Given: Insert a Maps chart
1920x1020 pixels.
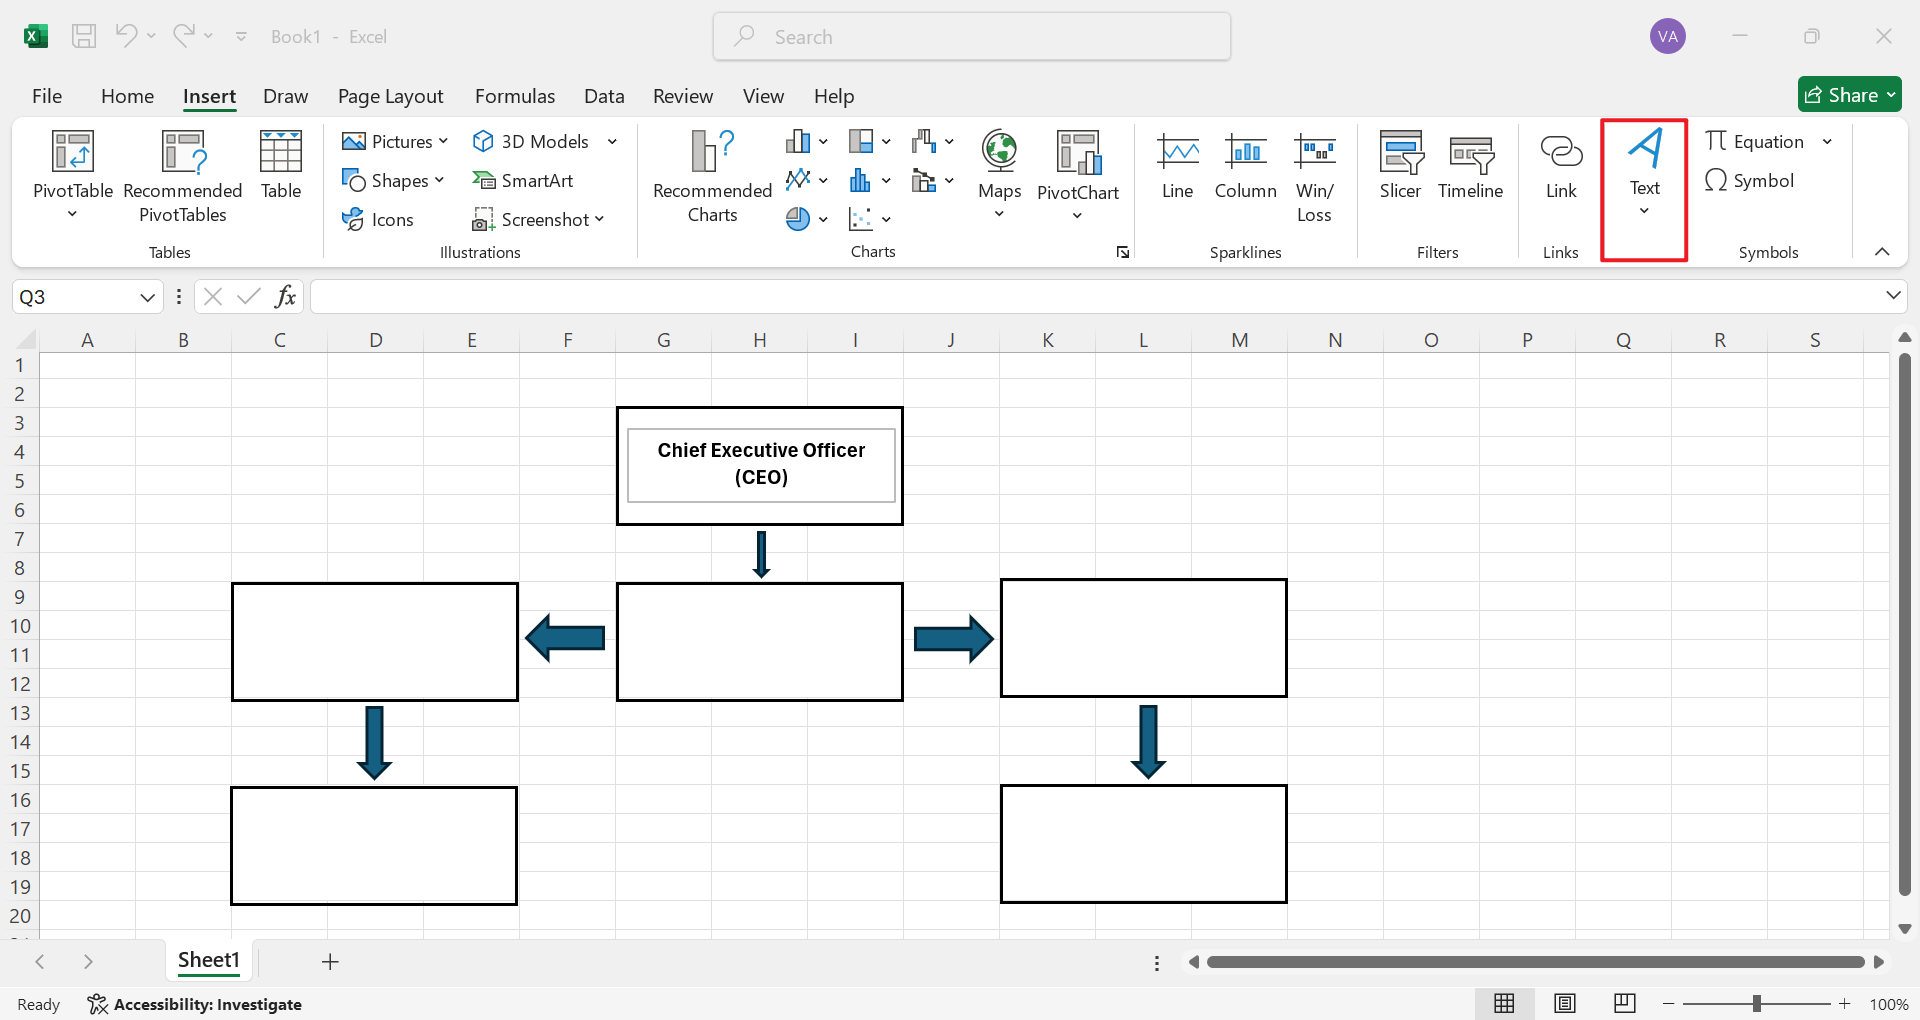Looking at the screenshot, I should (x=998, y=168).
